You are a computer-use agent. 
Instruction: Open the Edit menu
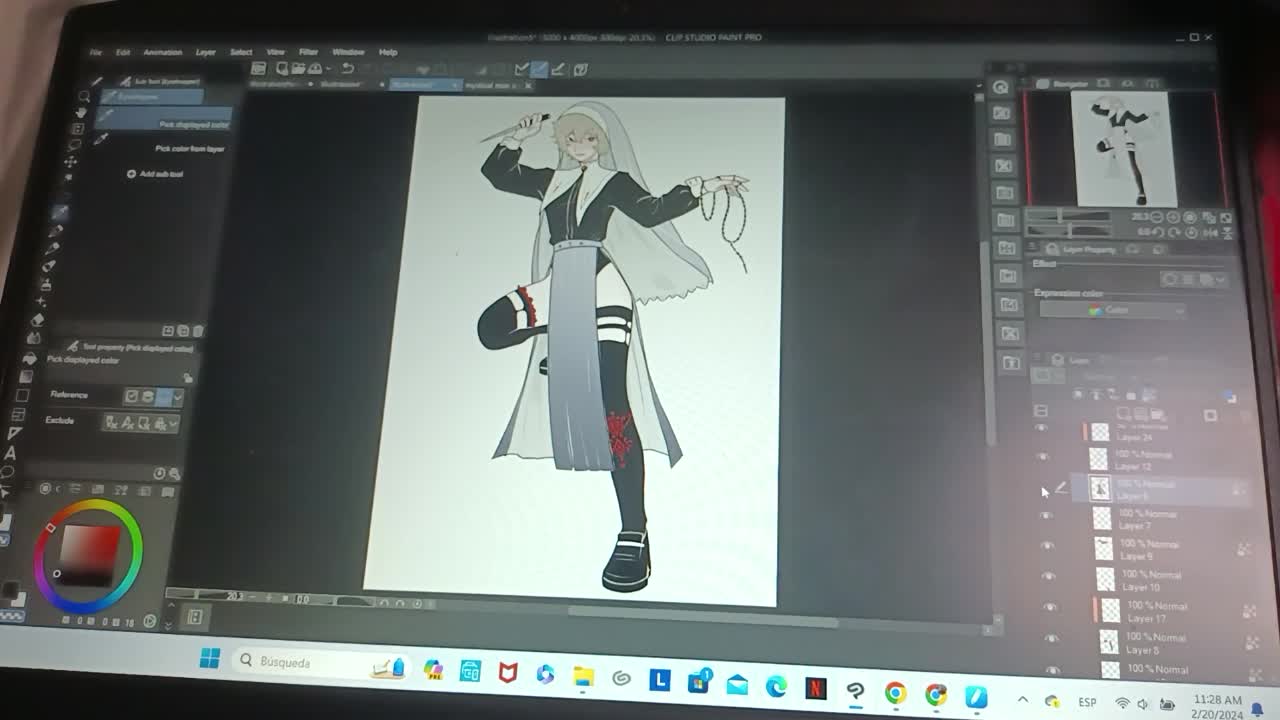[123, 52]
